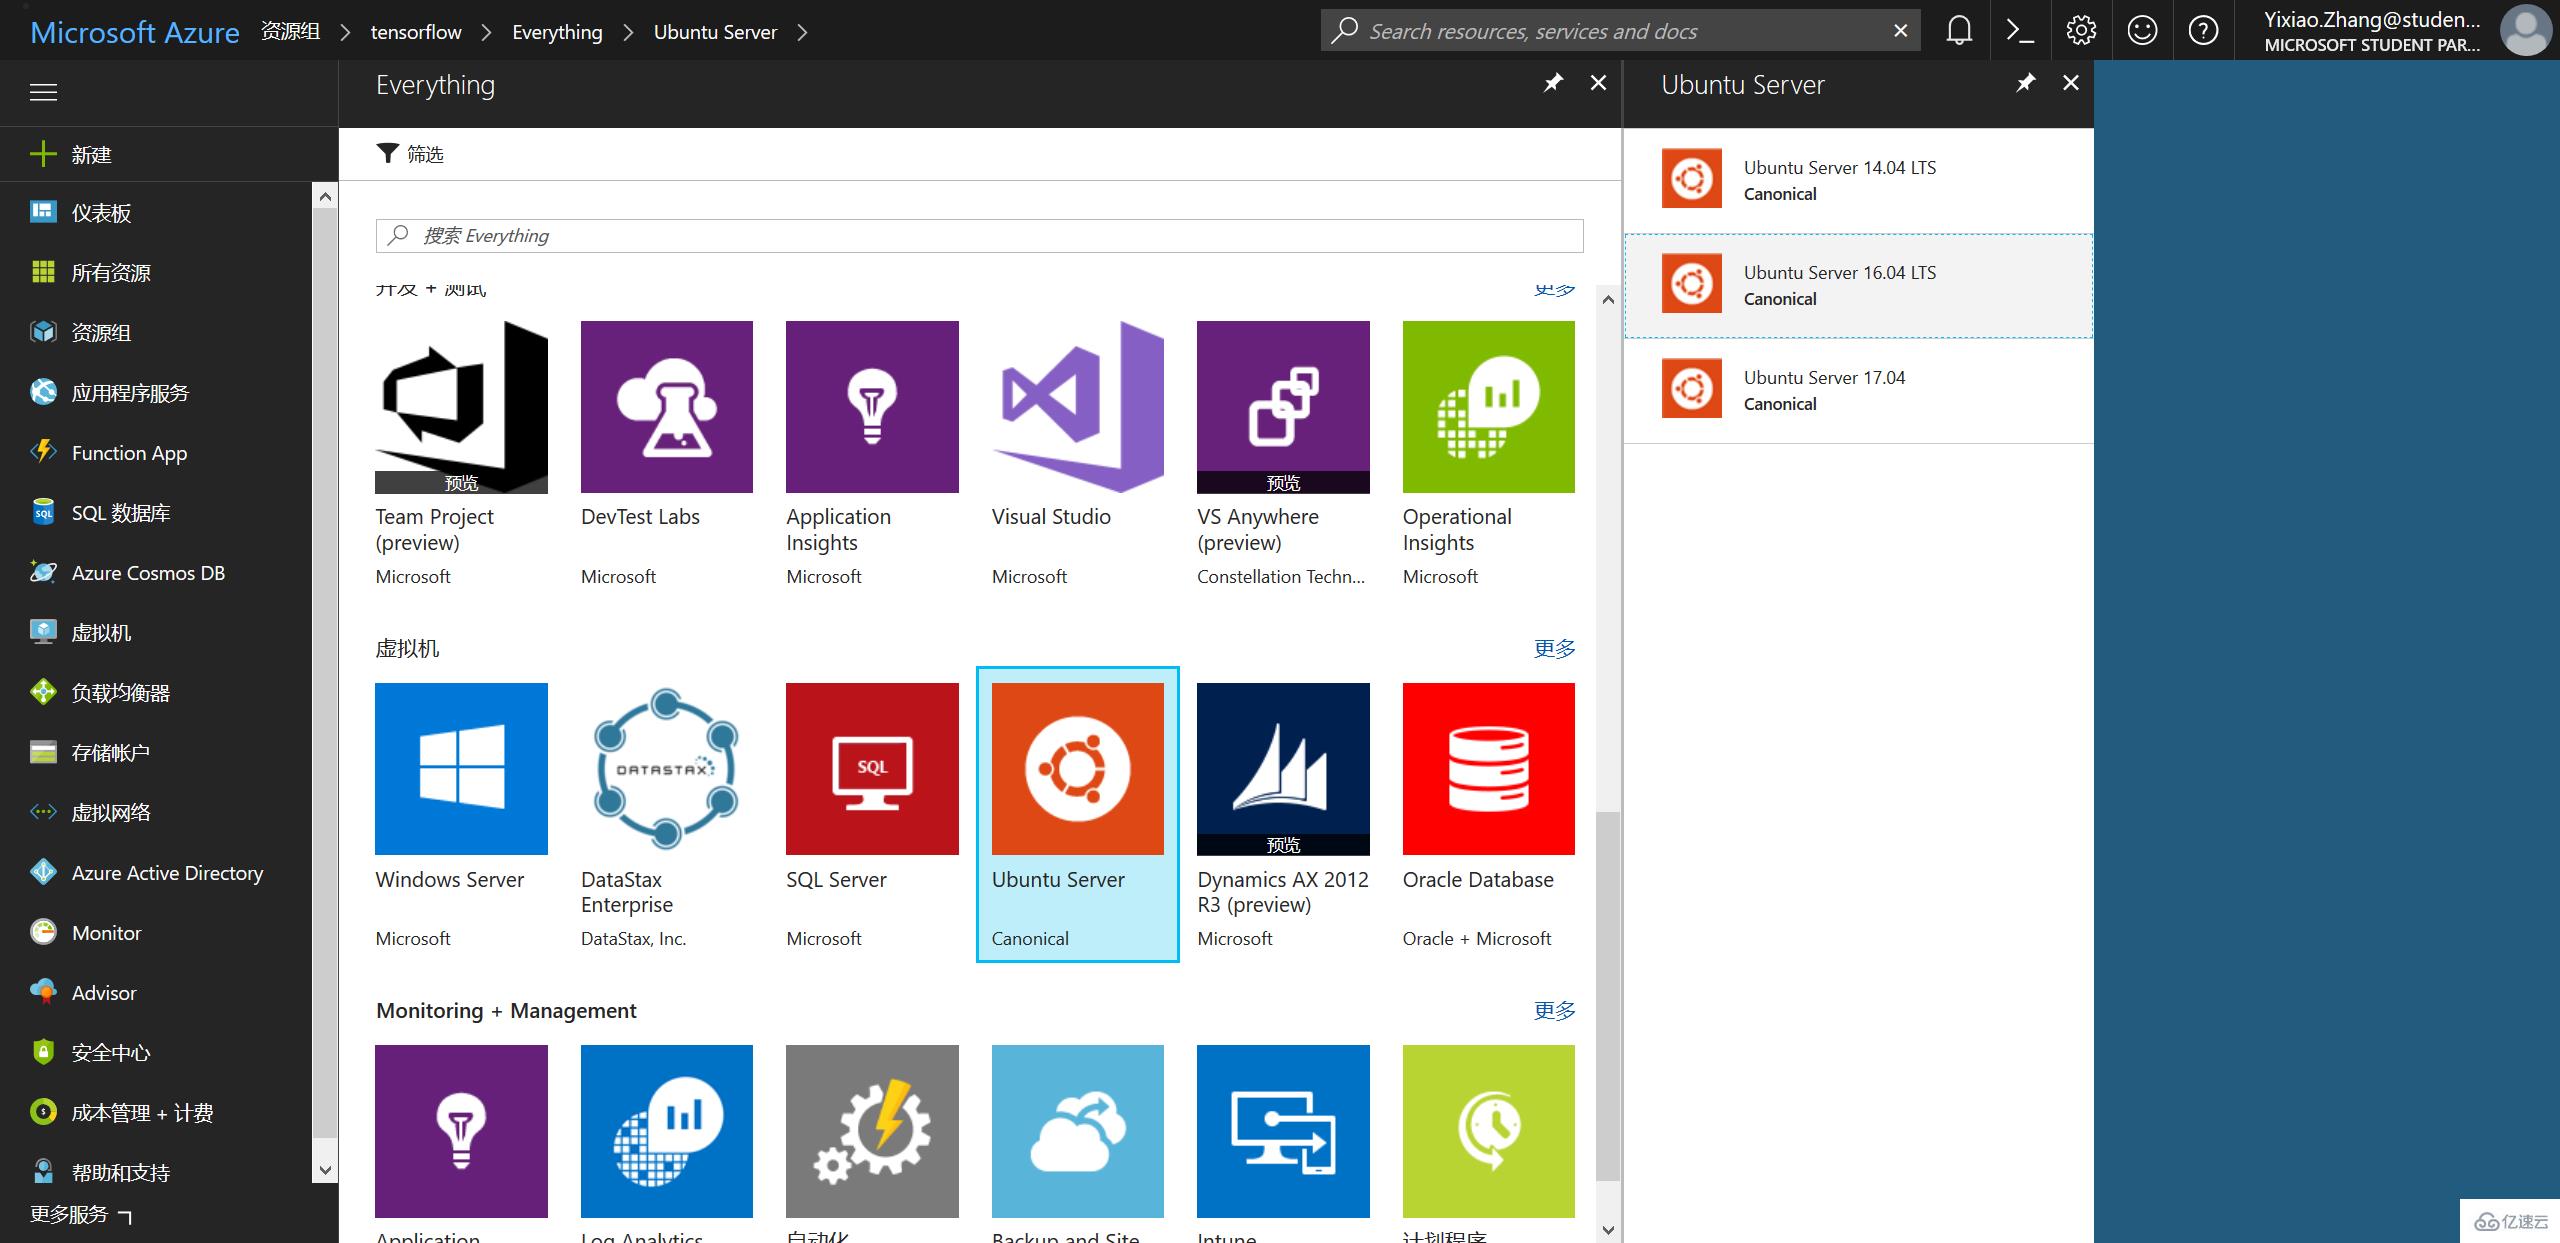Click Application Insights icon
This screenshot has width=2560, height=1243.
point(872,410)
